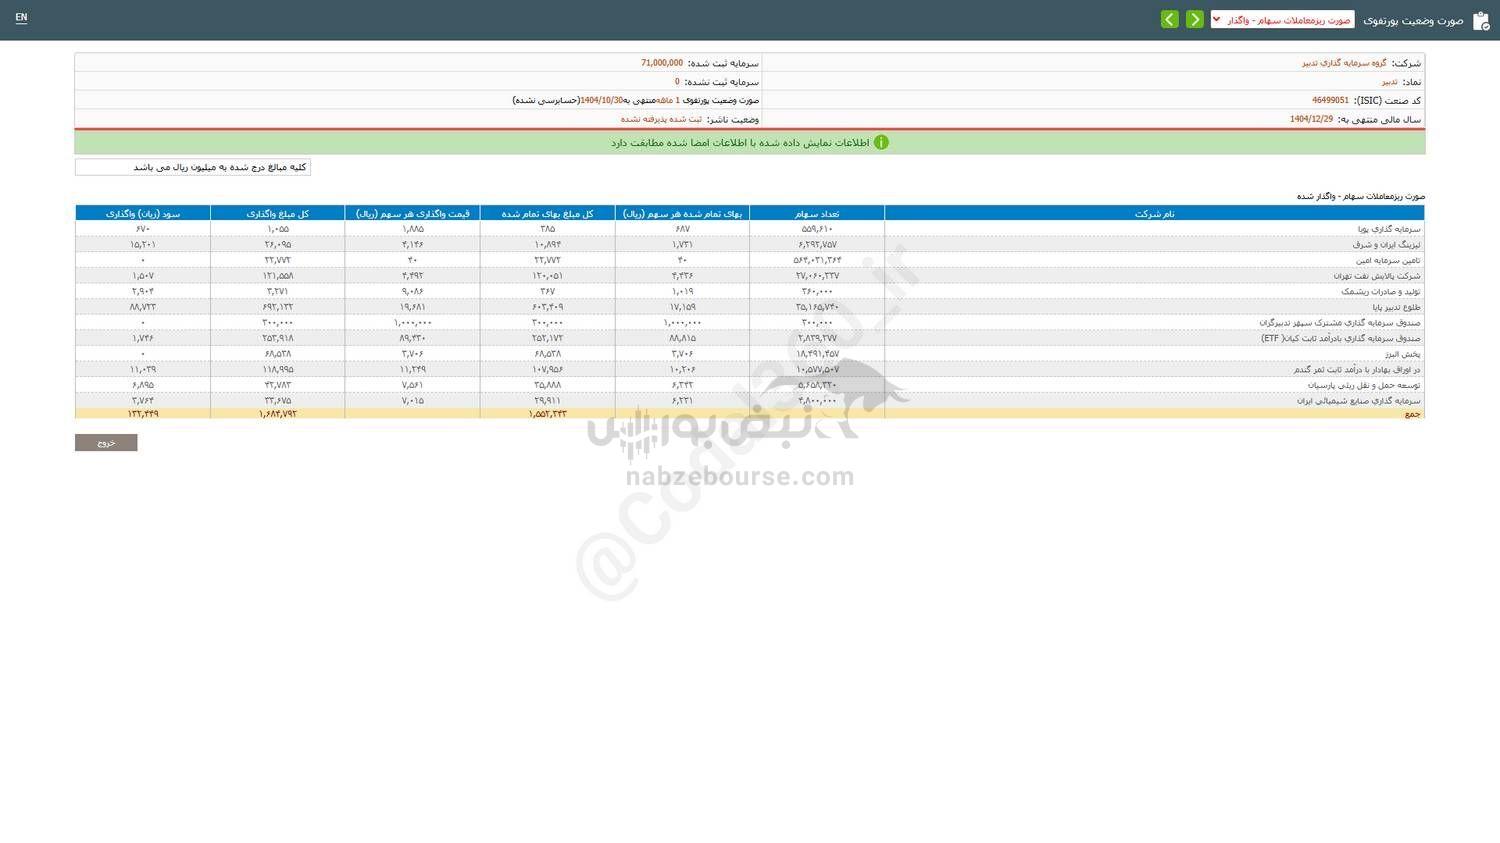
Task: Click the right-pointing green arrow button
Action: [1194, 20]
